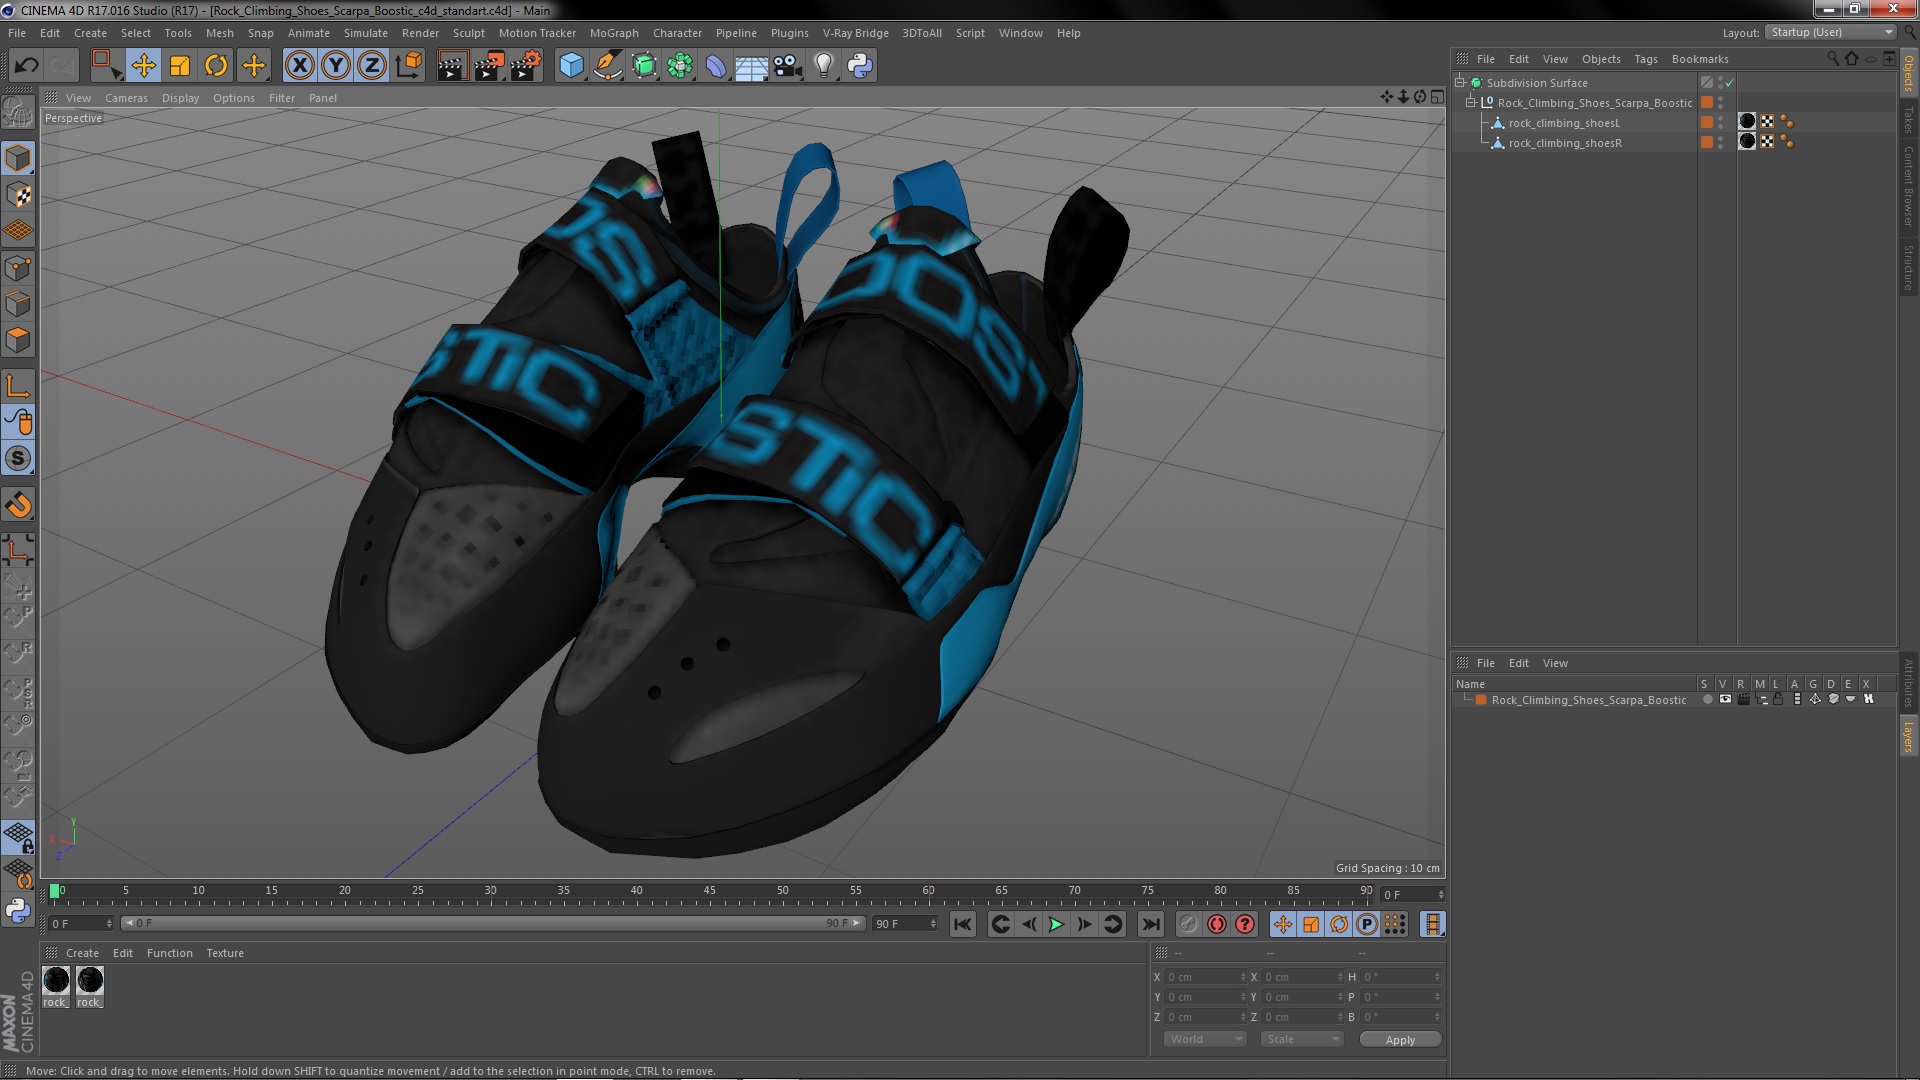Open the Layers side tab
The width and height of the screenshot is (1920, 1080).
click(1908, 737)
